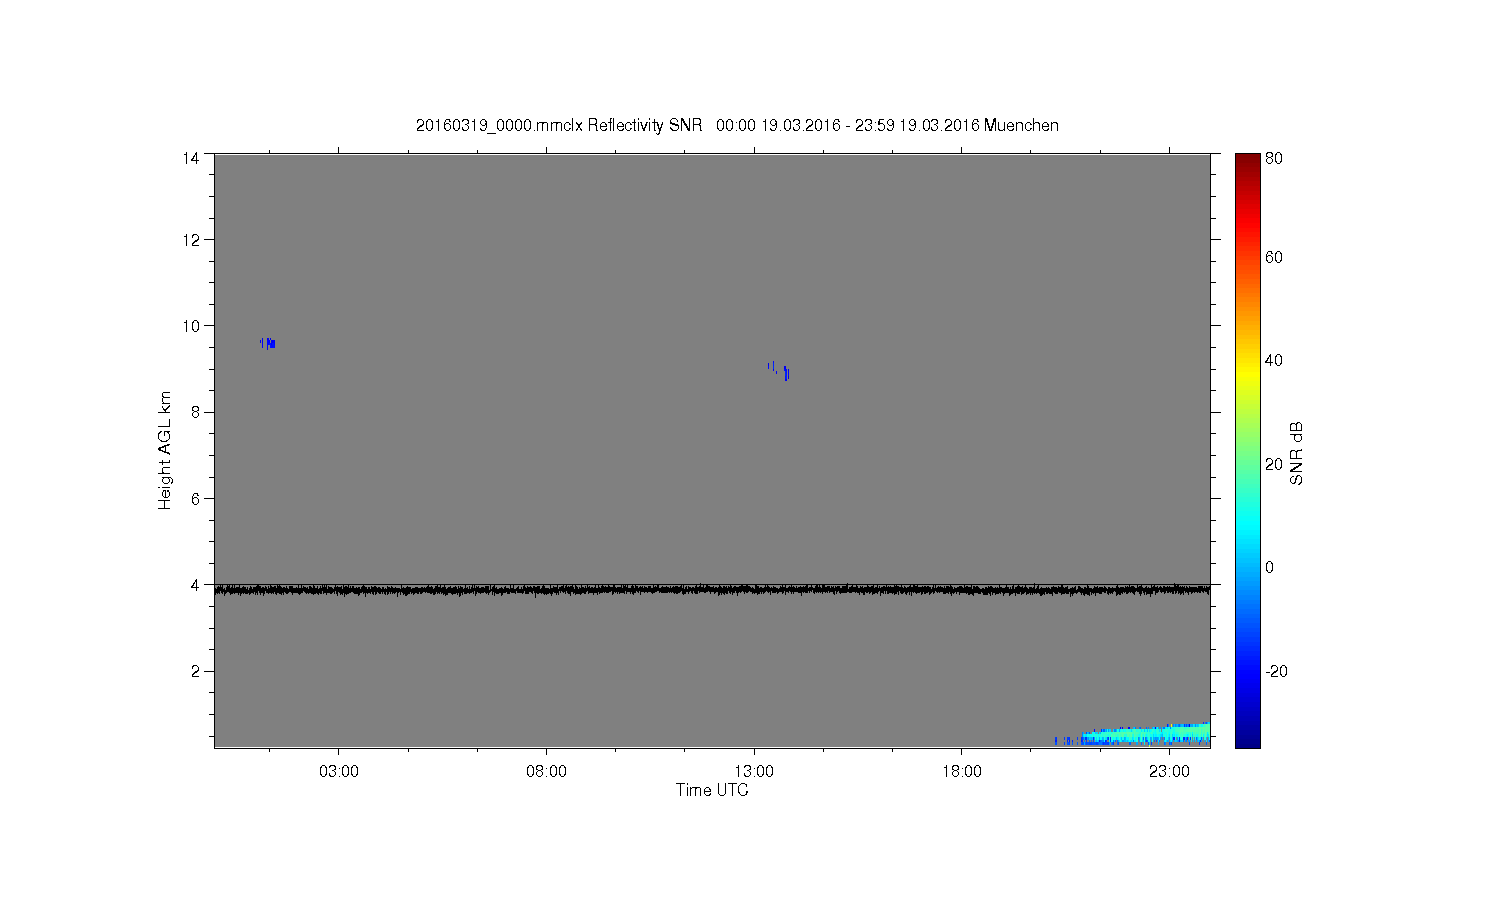Click the height tick label 10
1500x900 pixels.
coord(191,326)
